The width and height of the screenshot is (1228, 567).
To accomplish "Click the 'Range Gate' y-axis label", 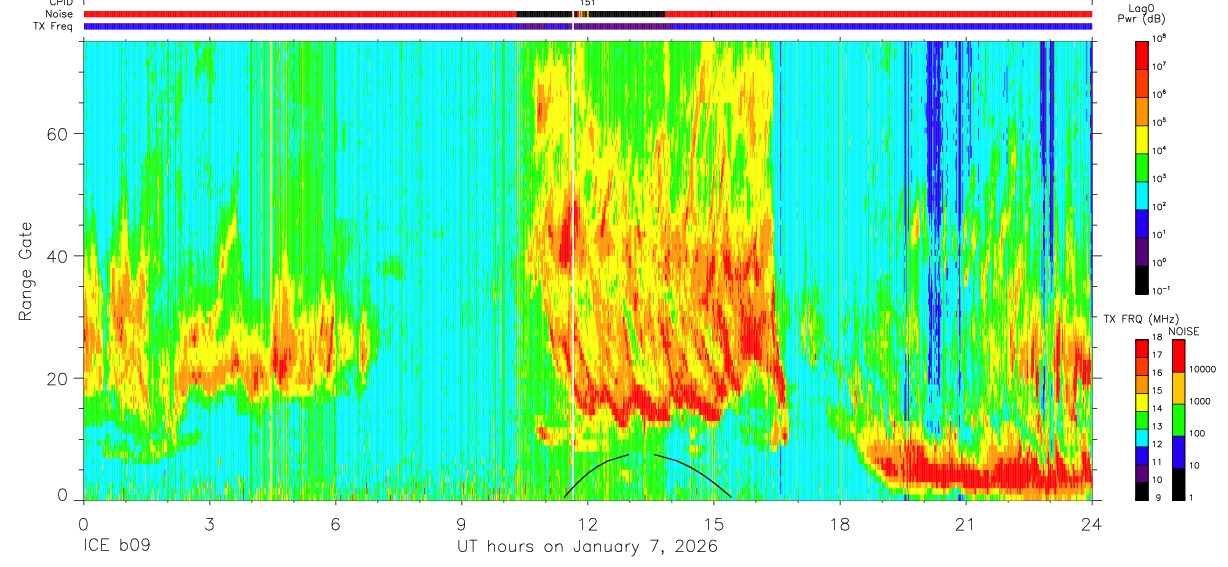I will point(25,271).
